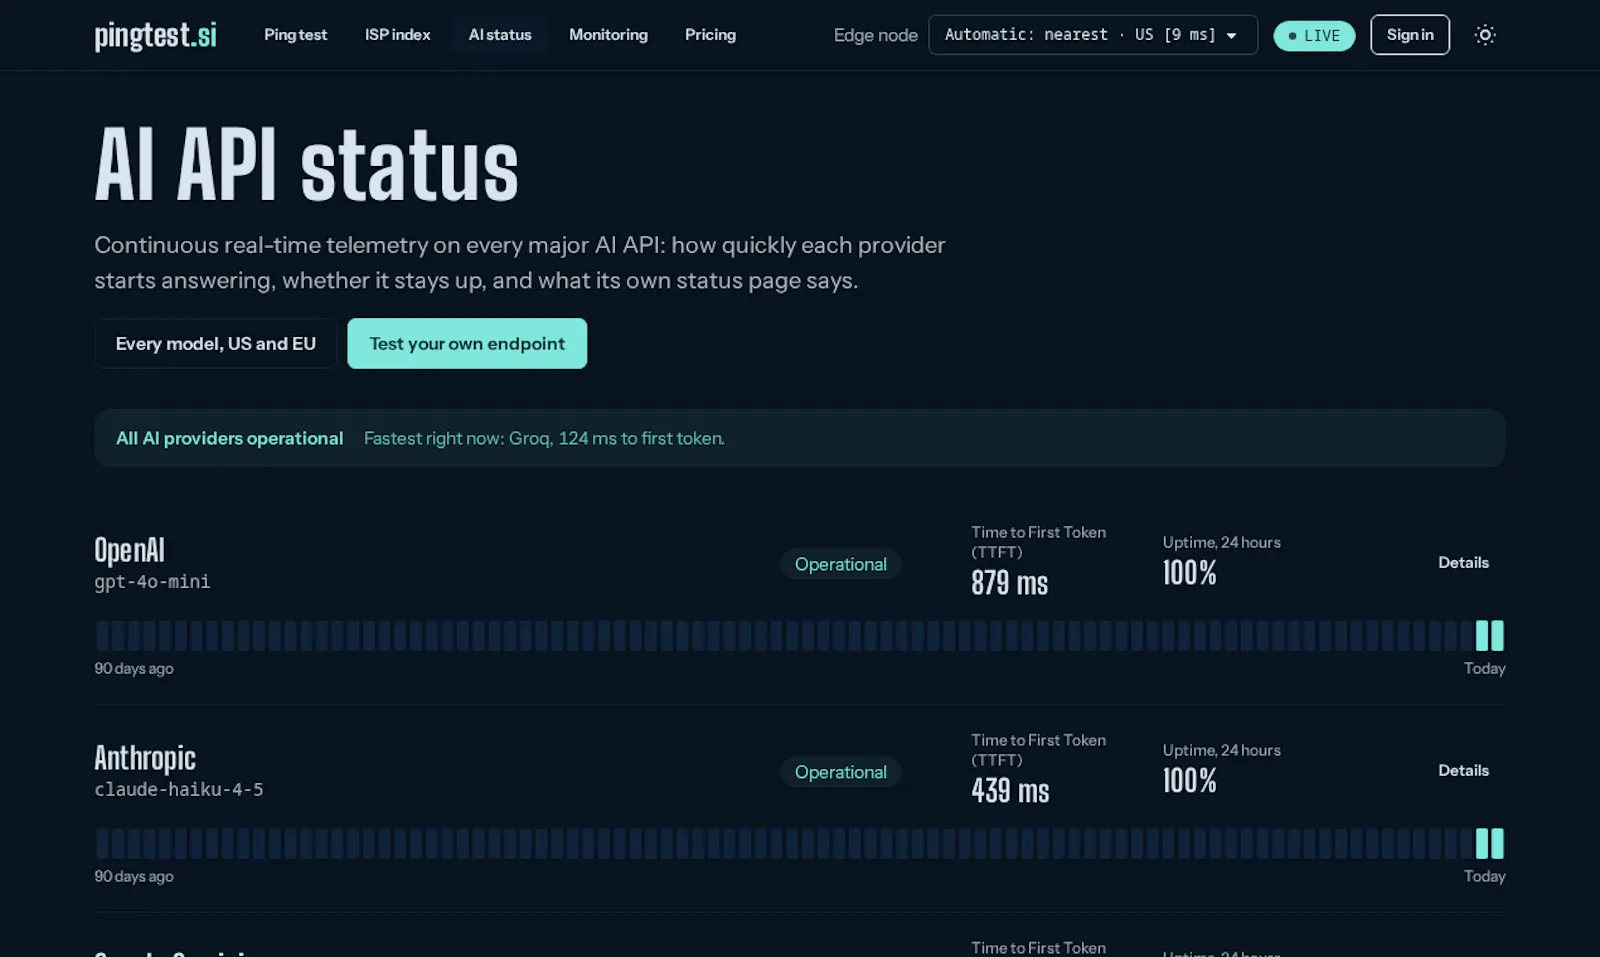The height and width of the screenshot is (957, 1600).
Task: Go to ISP index page
Action: pos(397,35)
